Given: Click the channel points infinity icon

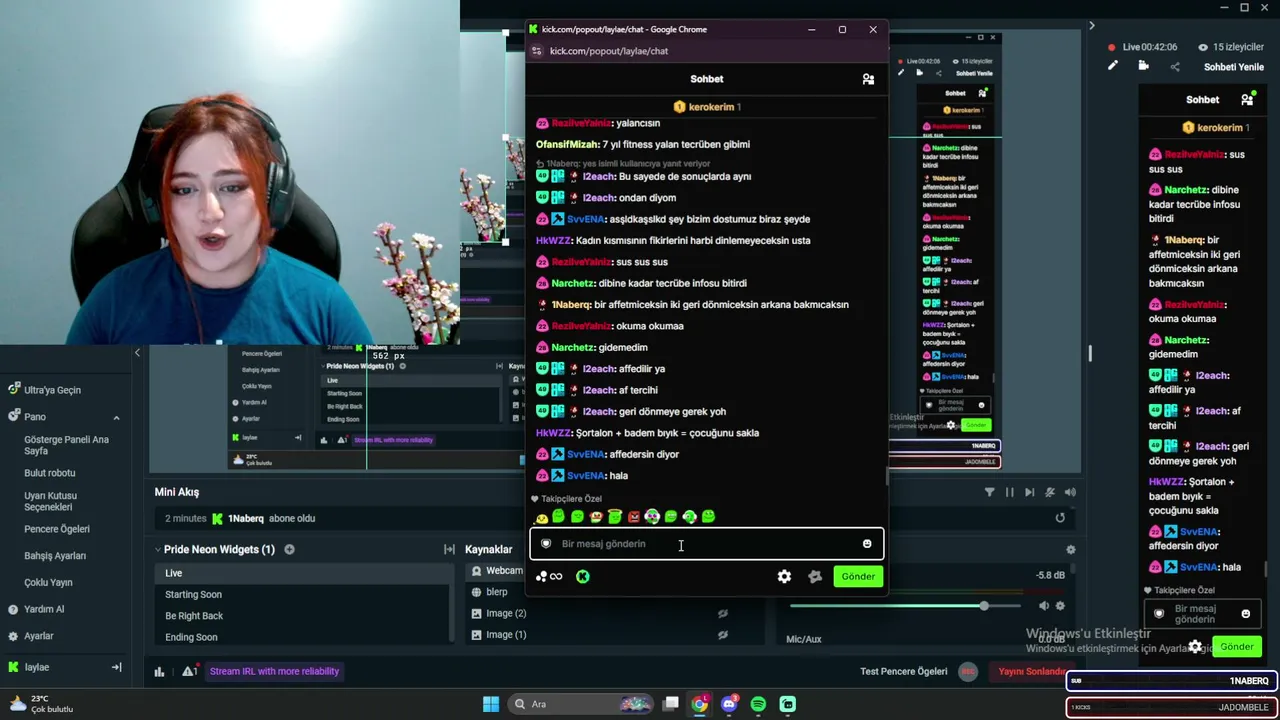Looking at the screenshot, I should point(549,576).
